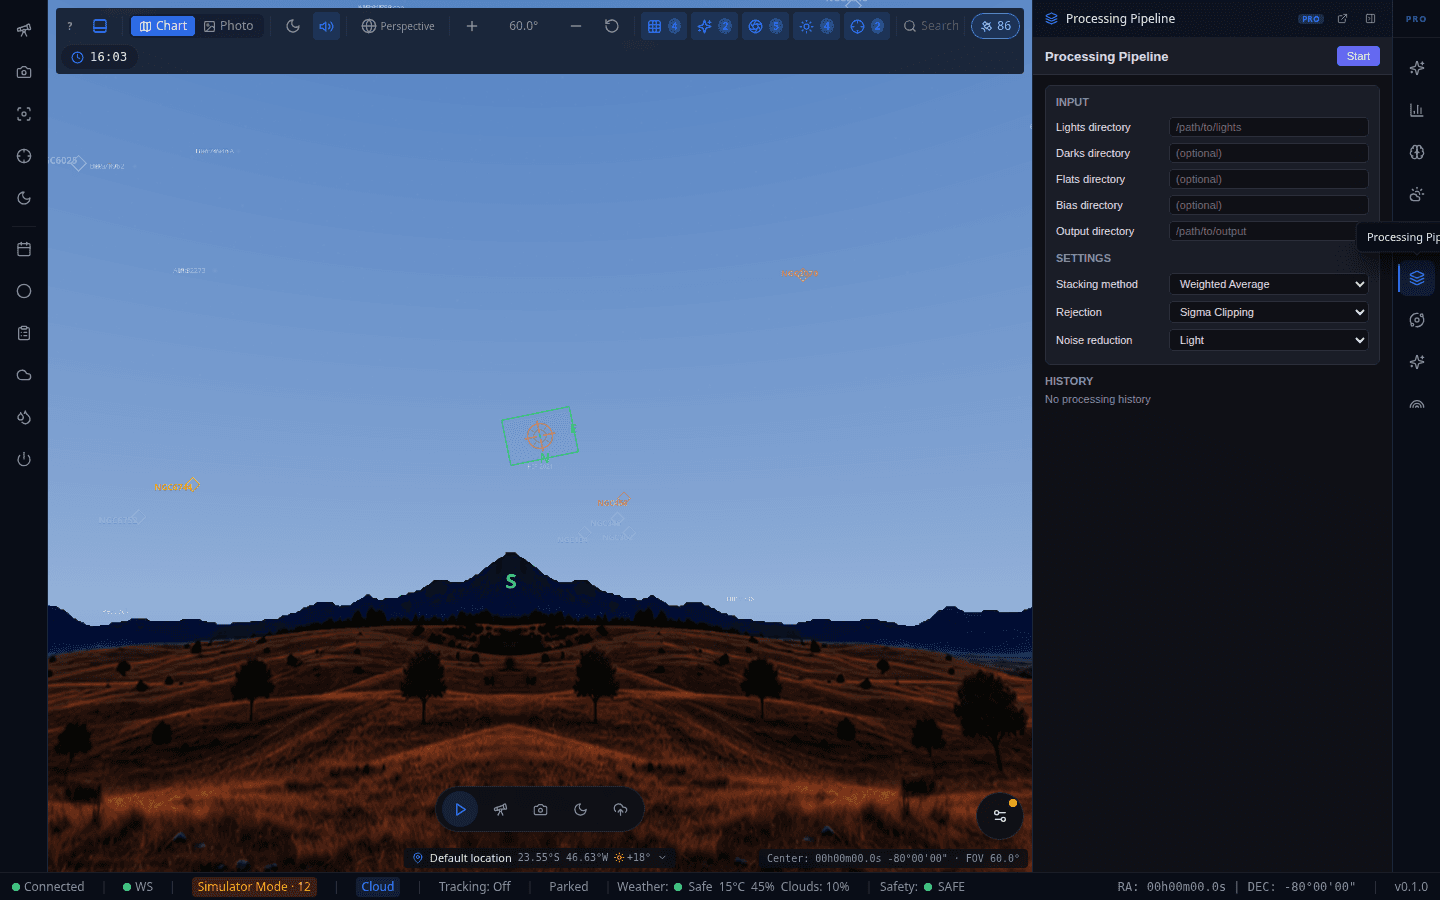Screen dimensions: 1440x900
Task: Open the Noise reduction dropdown
Action: pyautogui.click(x=1268, y=340)
